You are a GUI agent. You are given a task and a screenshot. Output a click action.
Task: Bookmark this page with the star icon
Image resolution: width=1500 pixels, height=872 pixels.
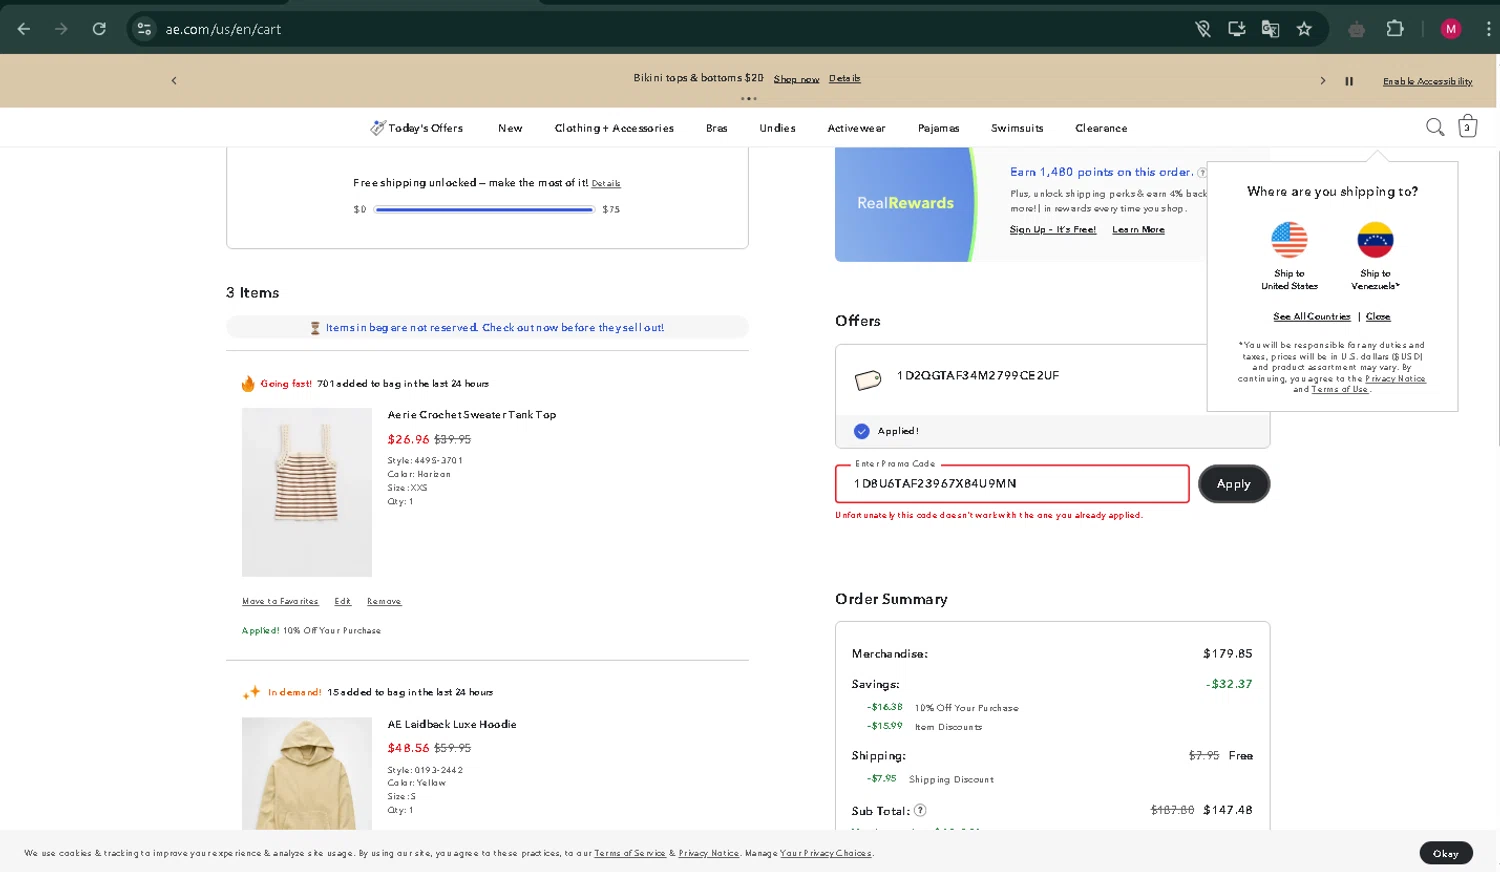pyautogui.click(x=1304, y=29)
